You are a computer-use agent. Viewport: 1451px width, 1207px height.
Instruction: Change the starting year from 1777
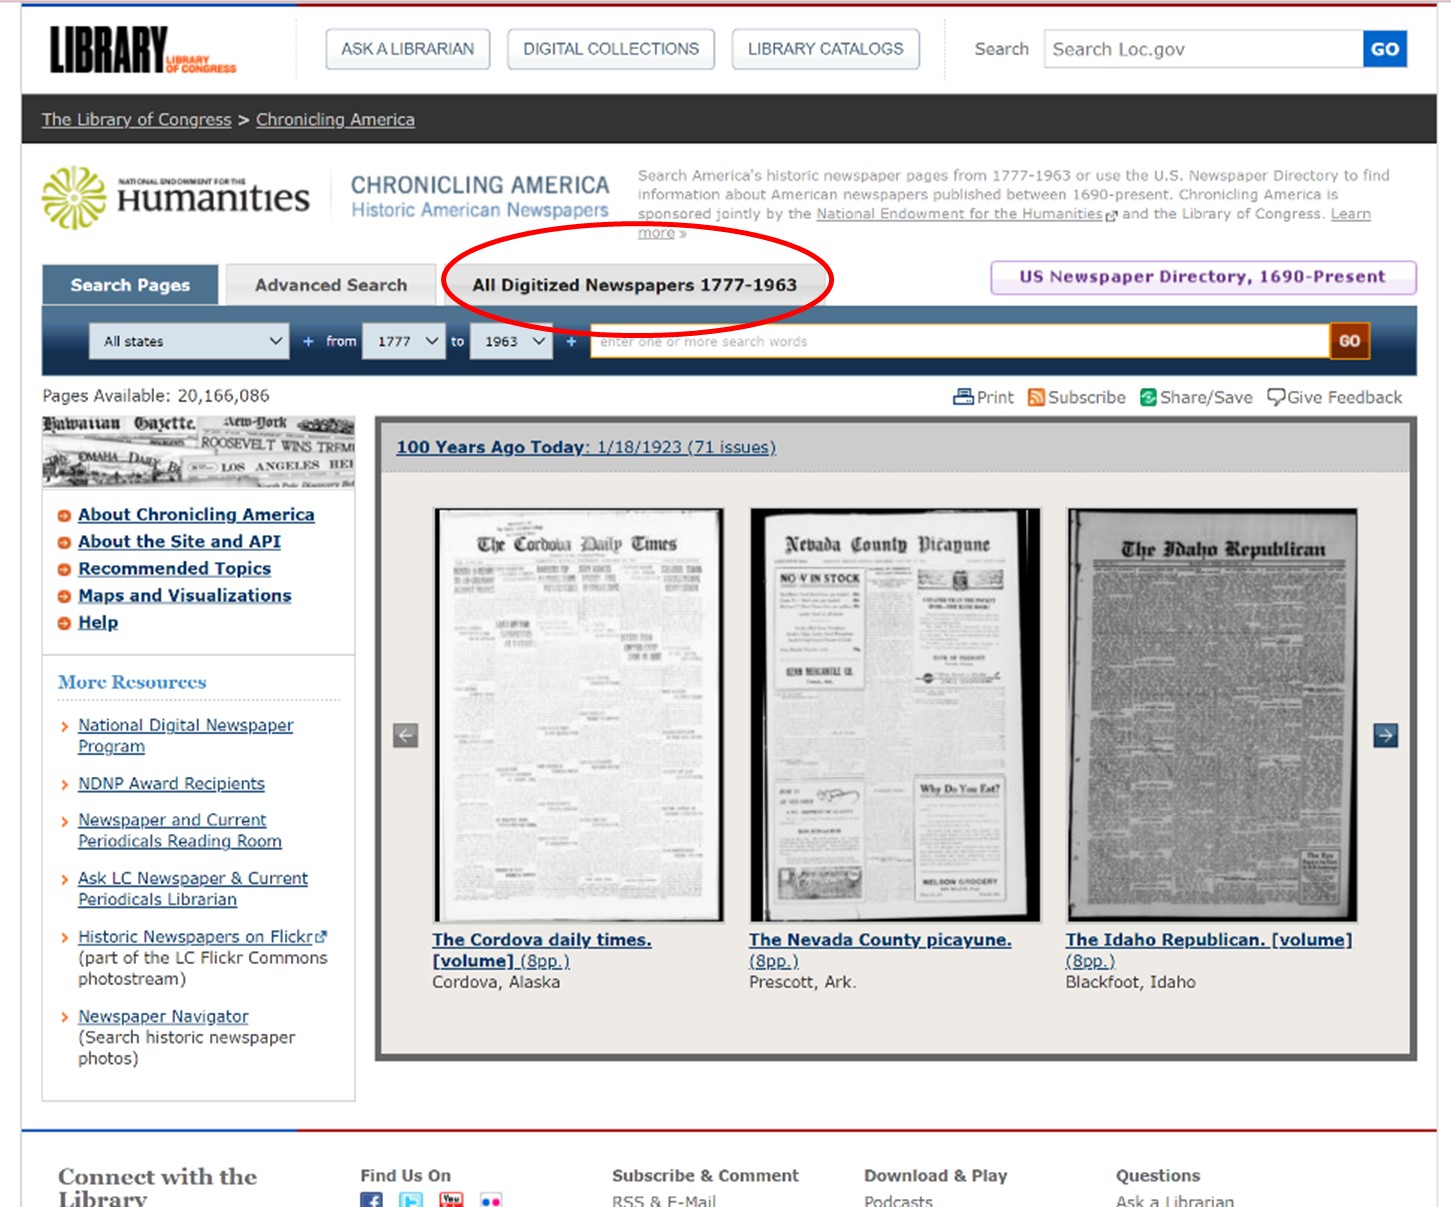pos(404,341)
